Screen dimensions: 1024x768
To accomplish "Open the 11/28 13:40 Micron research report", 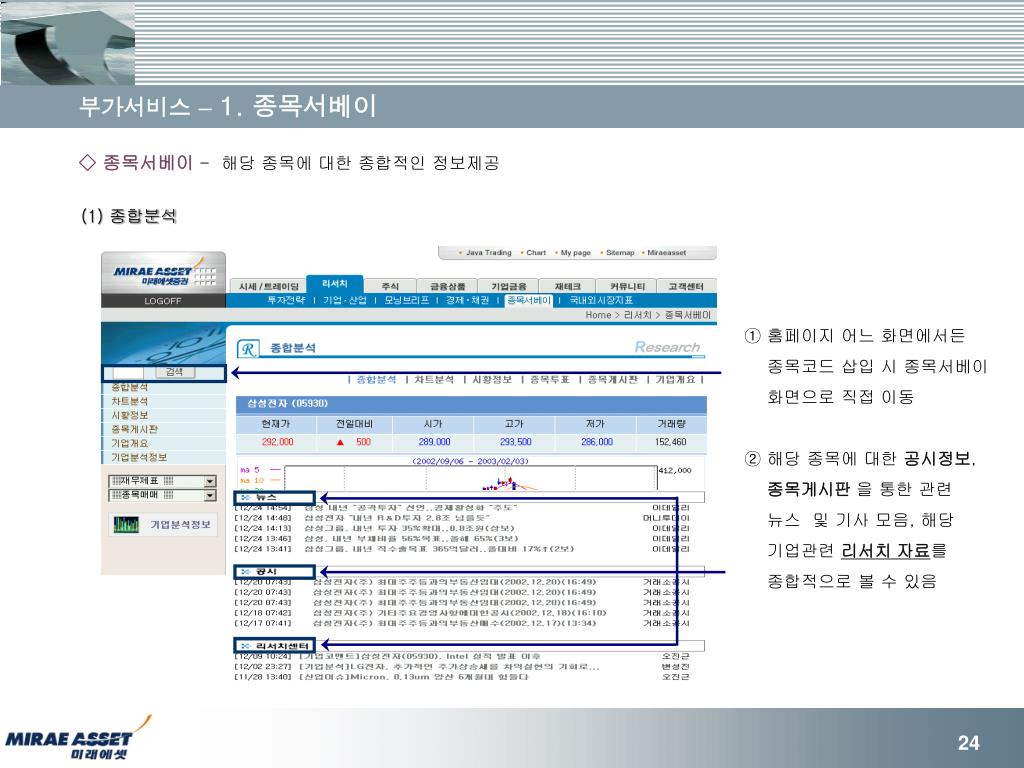I will 414,677.
